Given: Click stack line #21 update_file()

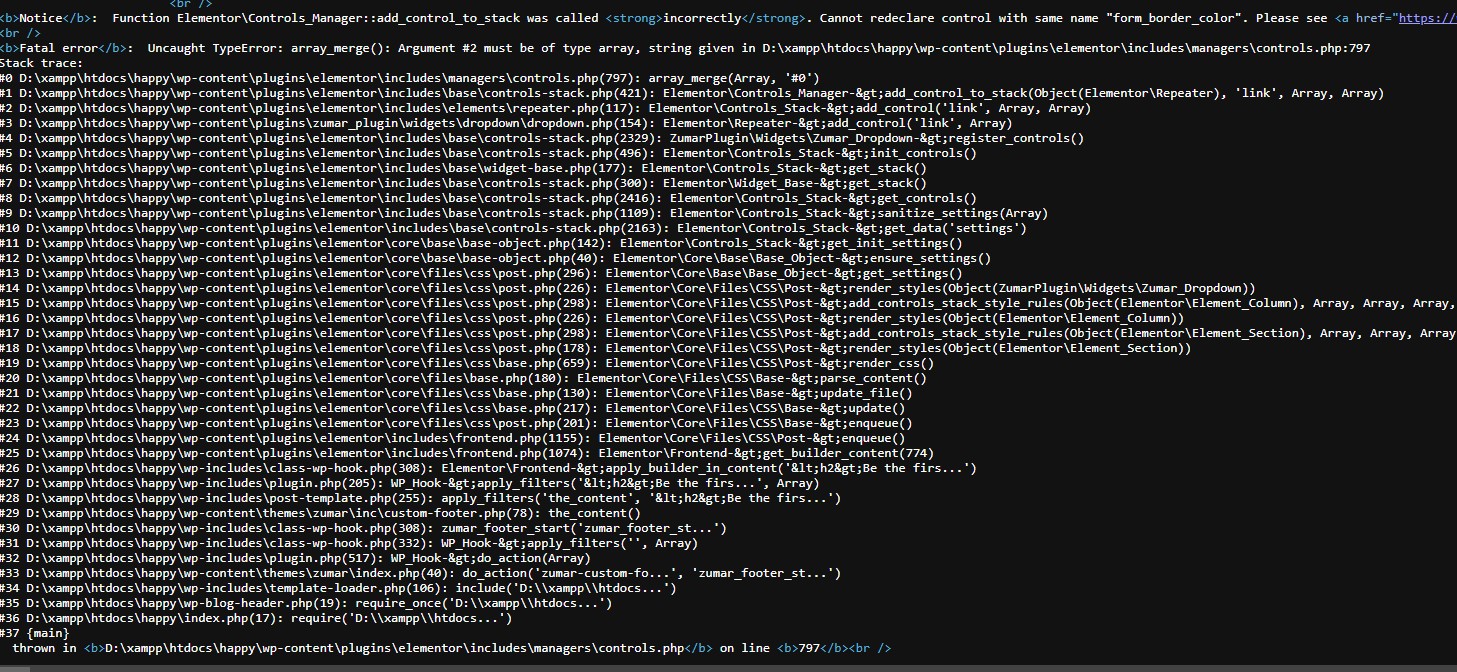Looking at the screenshot, I should pos(457,393).
